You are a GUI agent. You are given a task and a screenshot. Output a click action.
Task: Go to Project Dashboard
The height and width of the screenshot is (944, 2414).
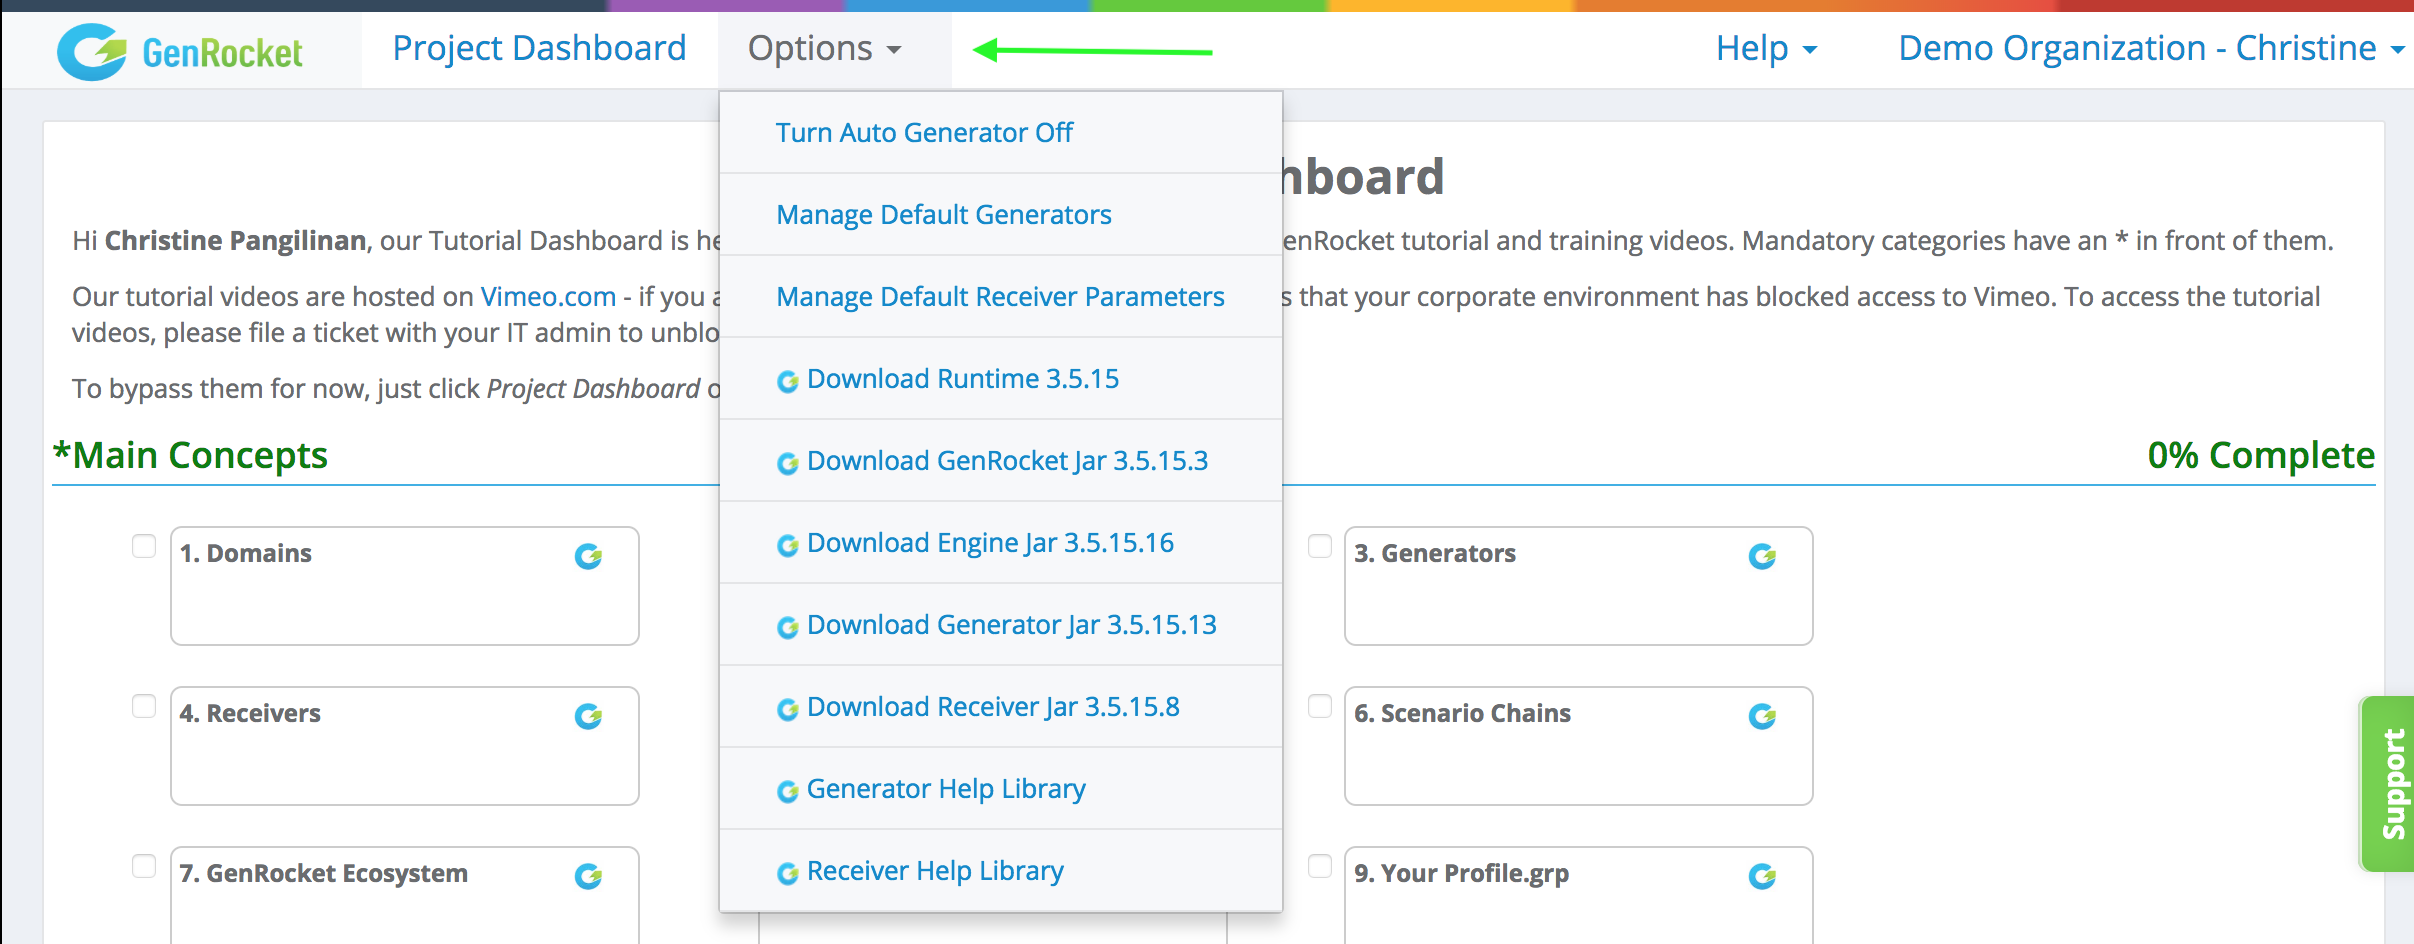[539, 49]
